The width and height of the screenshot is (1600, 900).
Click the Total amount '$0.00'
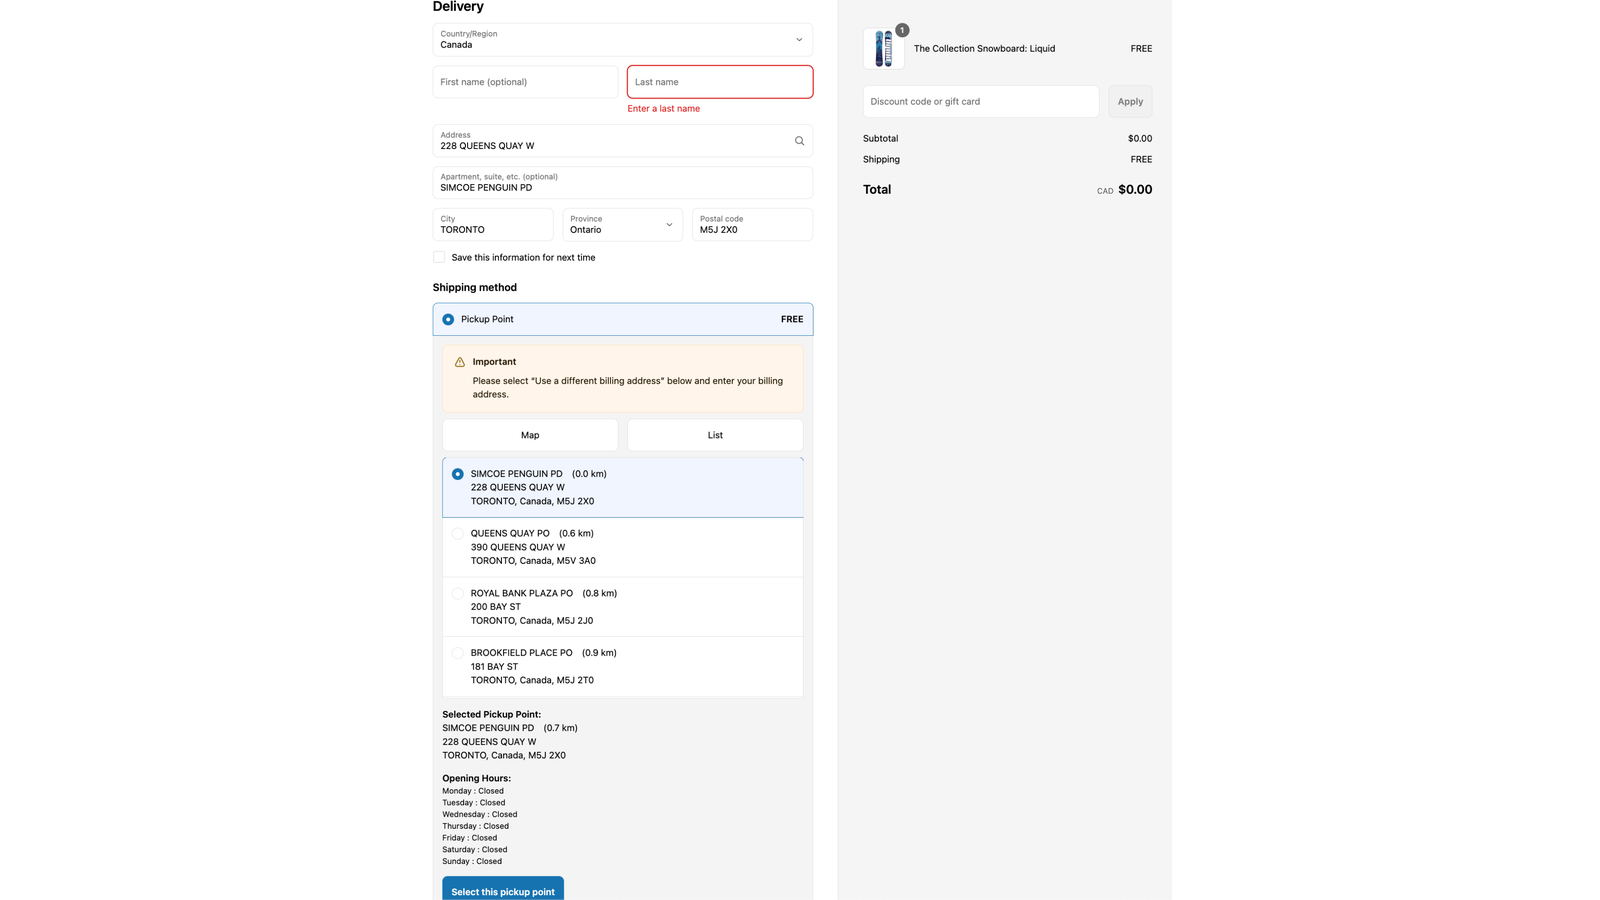(x=1135, y=189)
